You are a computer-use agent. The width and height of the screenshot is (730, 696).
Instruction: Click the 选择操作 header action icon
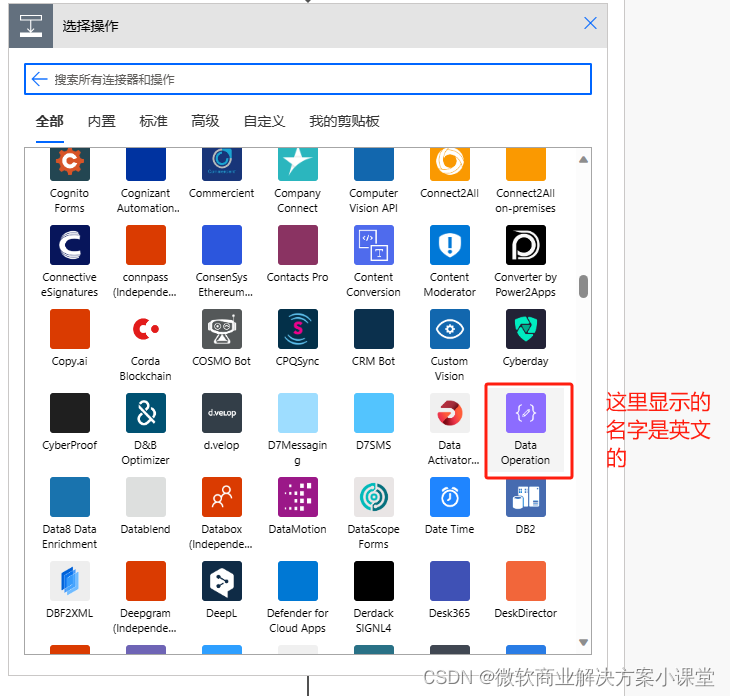pos(31,26)
